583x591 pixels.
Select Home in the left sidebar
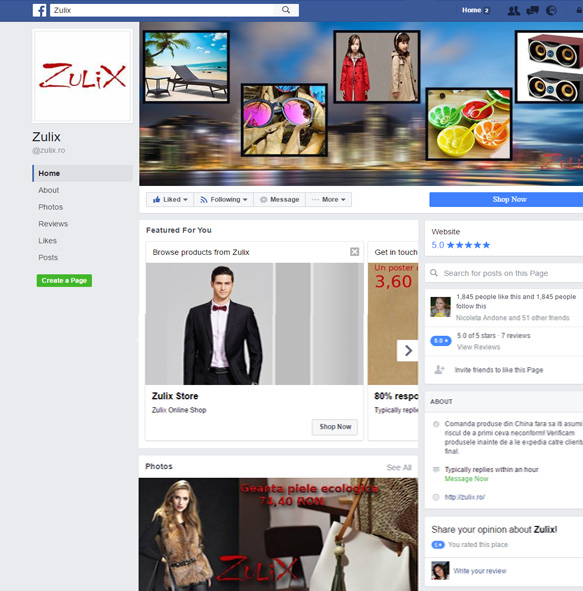(82, 173)
